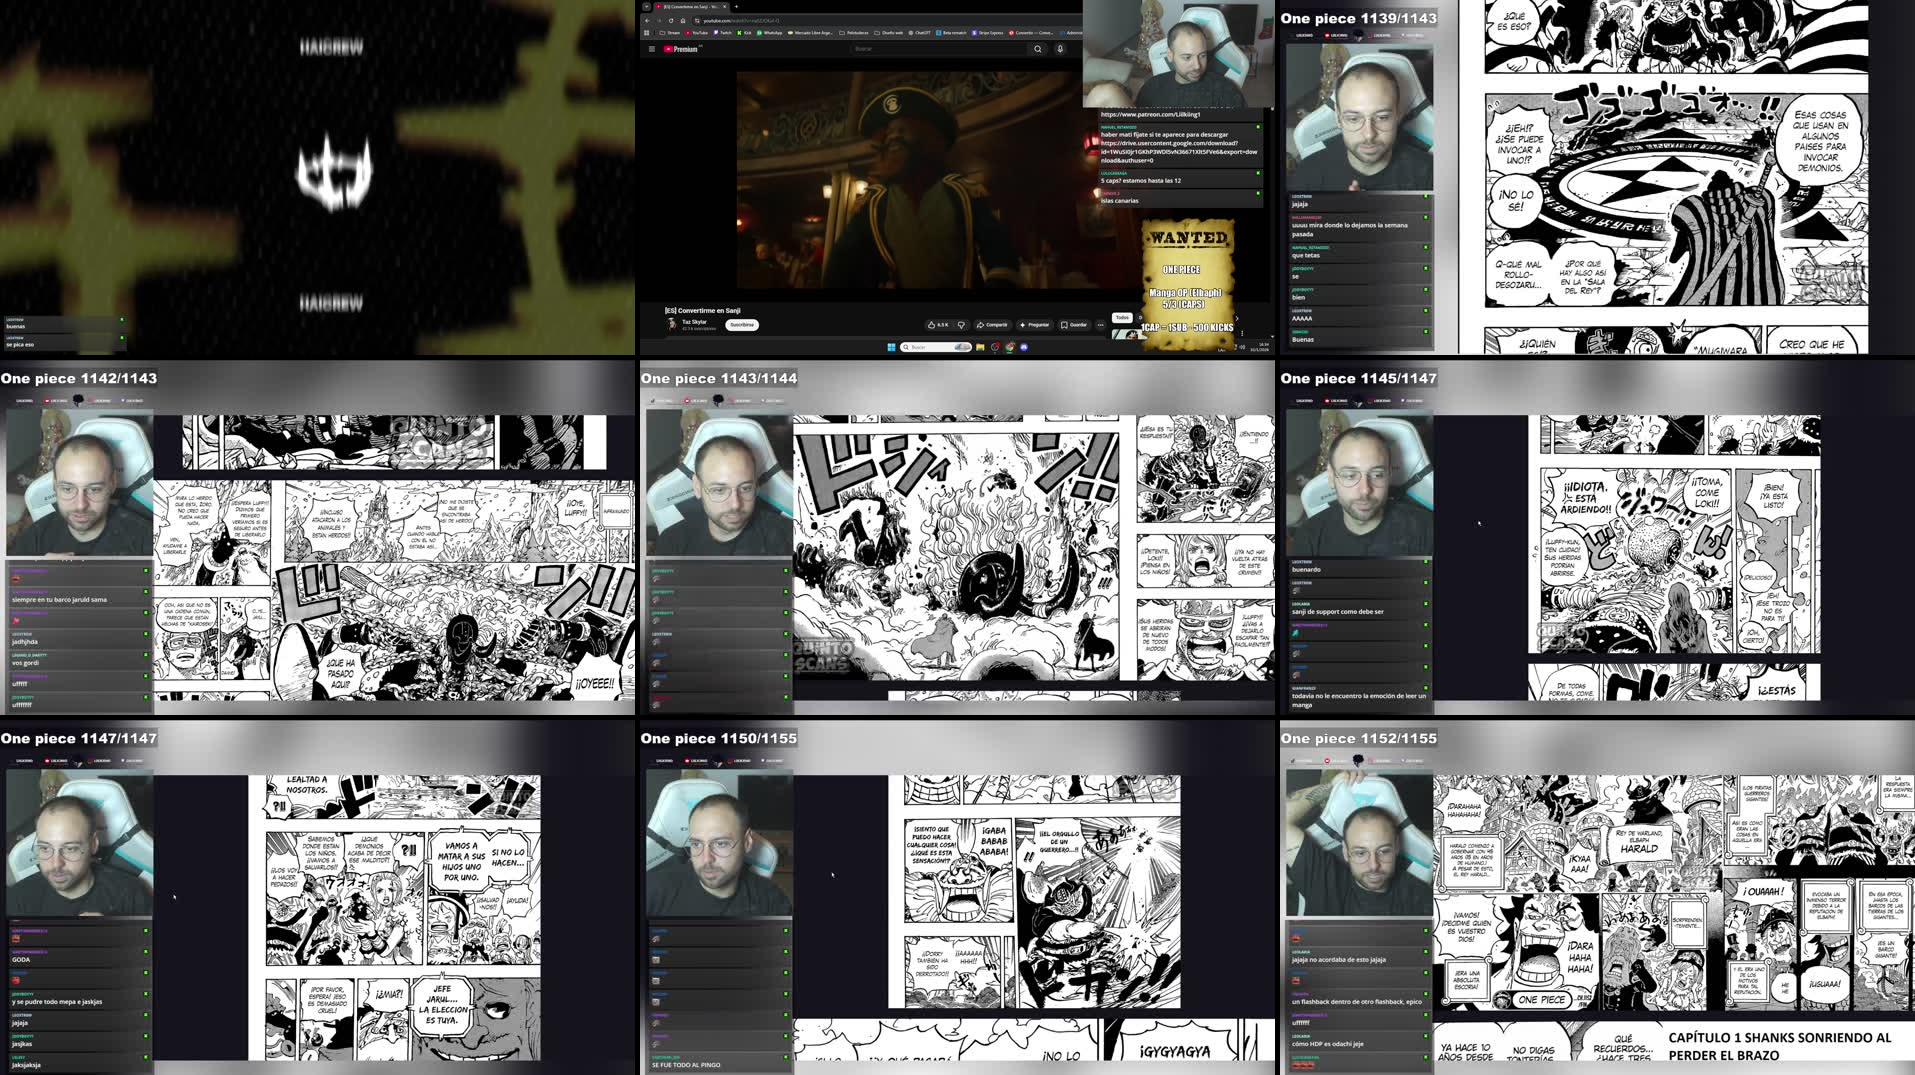
Task: Select the voice search microphone icon
Action: click(1059, 47)
